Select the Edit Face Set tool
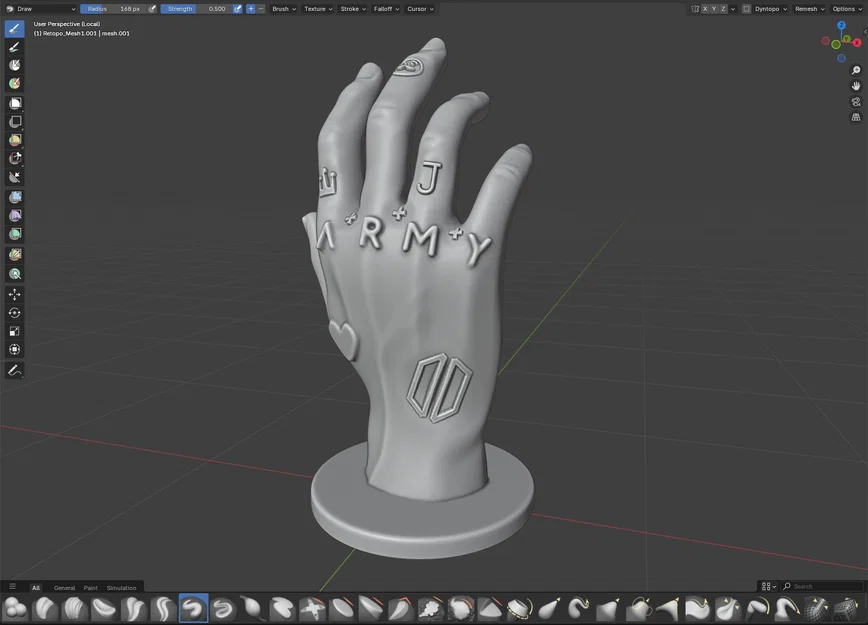Image resolution: width=868 pixels, height=625 pixels. click(15, 255)
